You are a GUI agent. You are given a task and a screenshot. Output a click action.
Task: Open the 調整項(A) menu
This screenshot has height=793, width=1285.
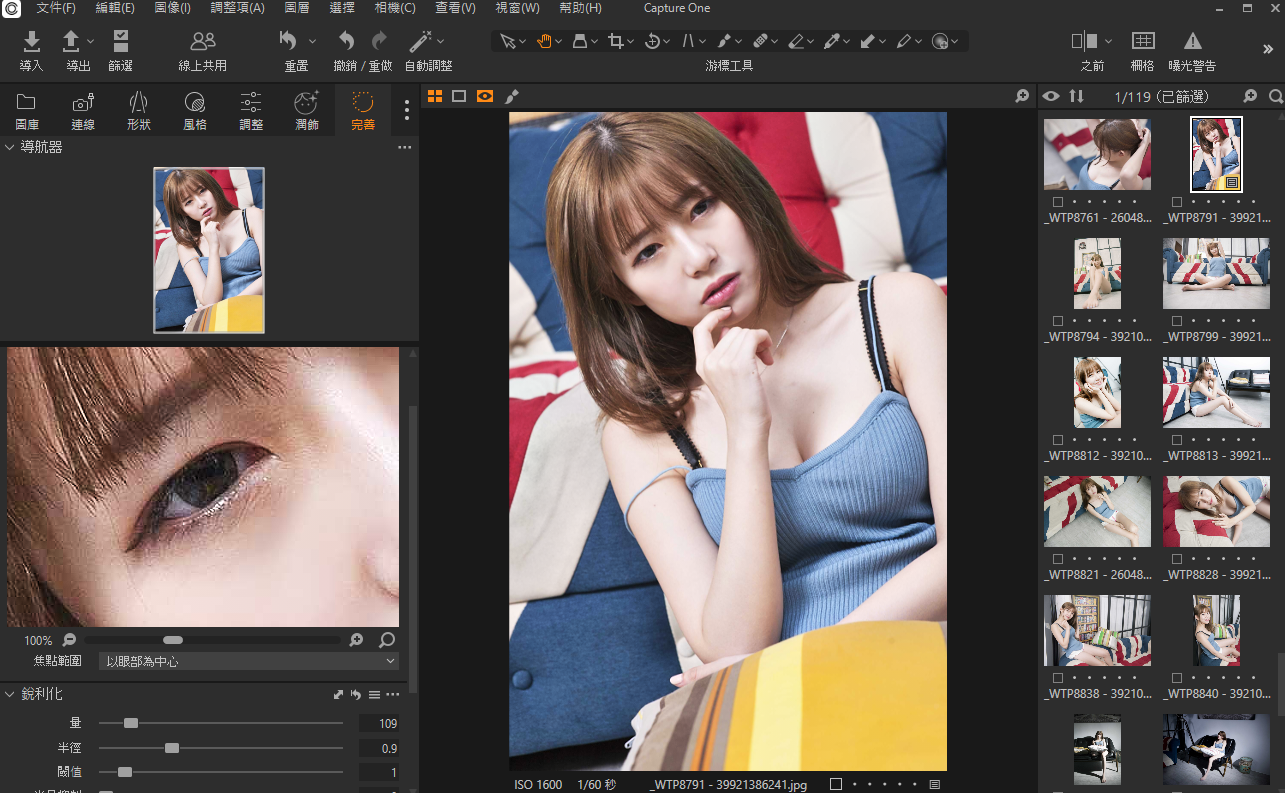(x=238, y=8)
